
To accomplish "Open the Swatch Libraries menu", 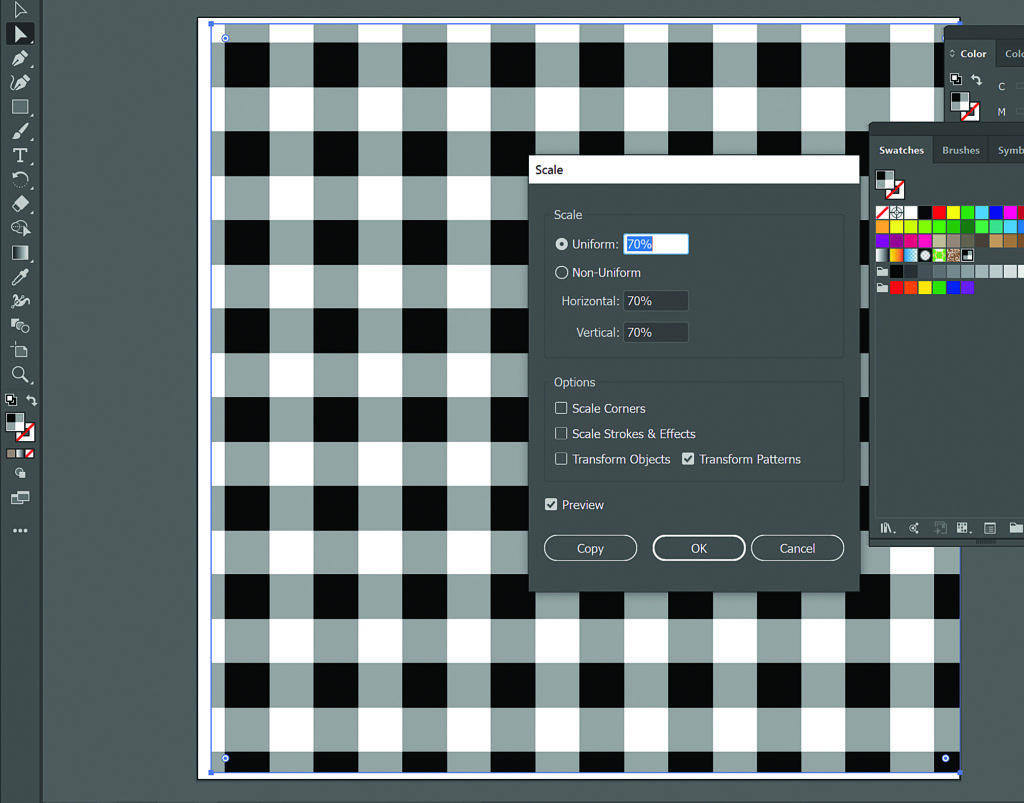I will tap(887, 528).
